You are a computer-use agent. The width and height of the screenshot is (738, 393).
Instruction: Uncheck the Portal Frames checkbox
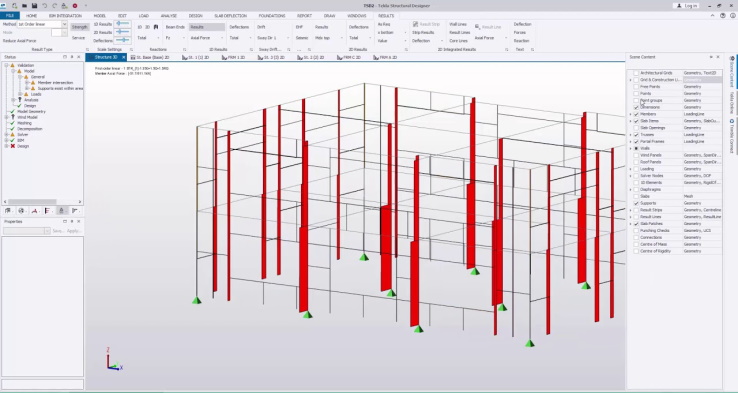pyautogui.click(x=636, y=141)
